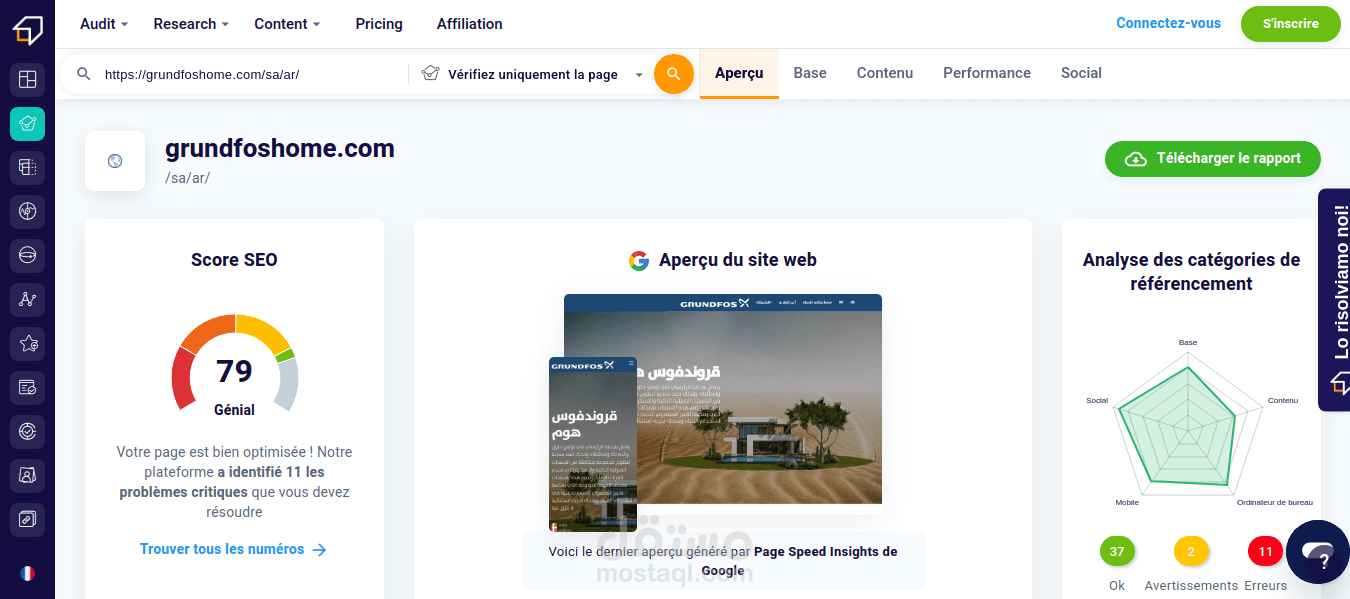Switch to the Base tab

tap(810, 73)
